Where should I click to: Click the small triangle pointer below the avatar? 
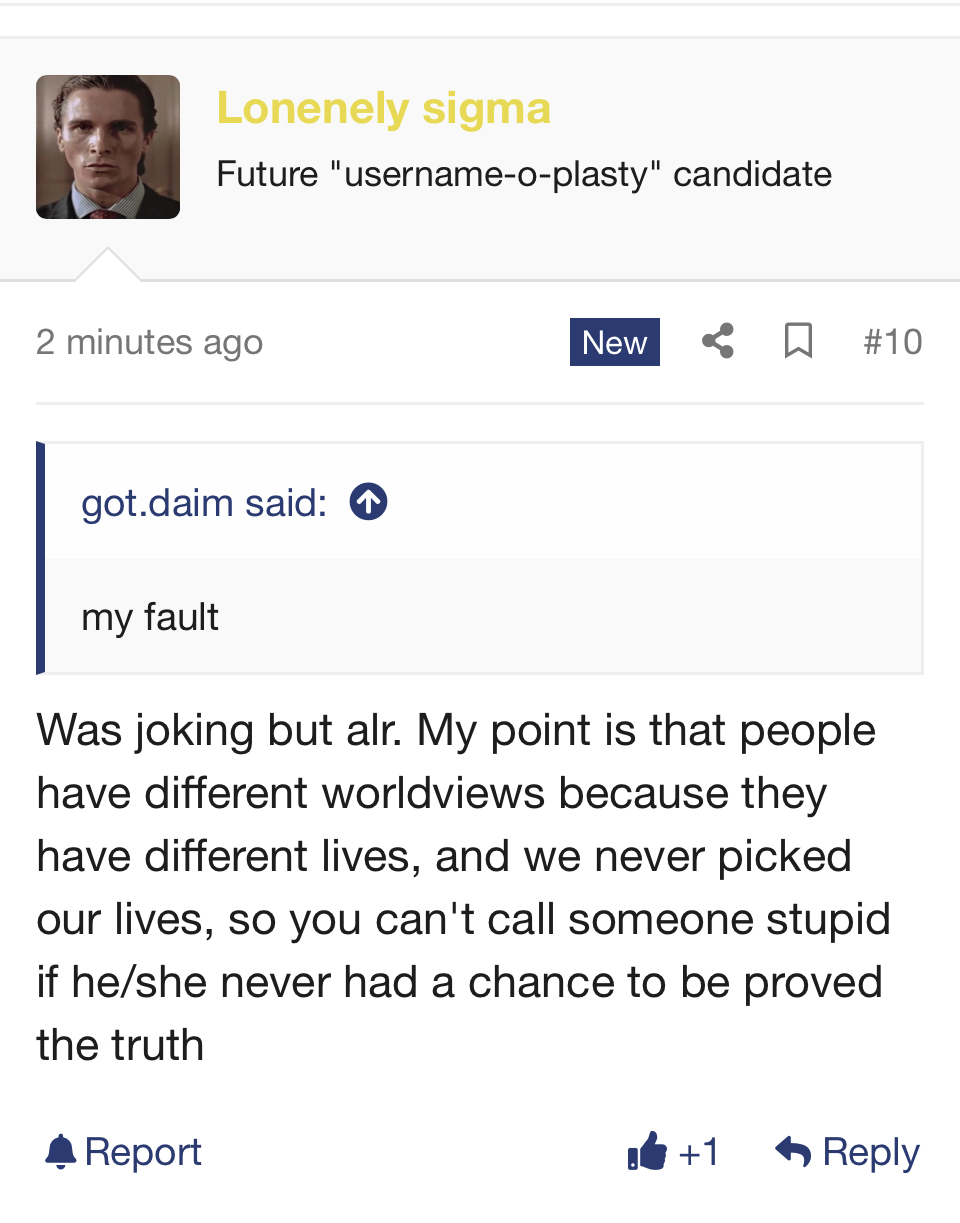coord(108,265)
